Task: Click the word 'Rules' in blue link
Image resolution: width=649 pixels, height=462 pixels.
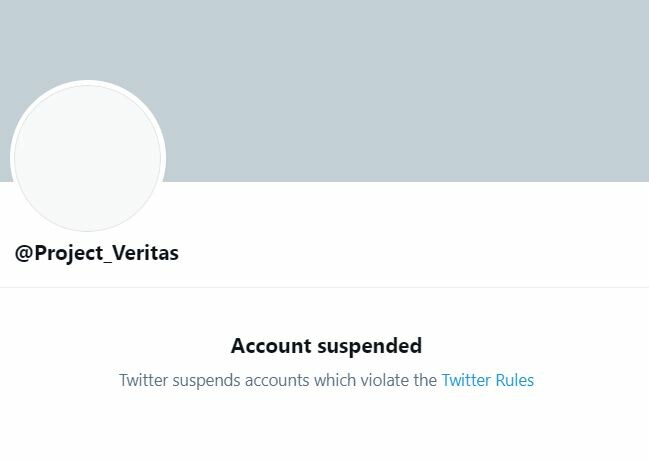Action: (x=514, y=380)
